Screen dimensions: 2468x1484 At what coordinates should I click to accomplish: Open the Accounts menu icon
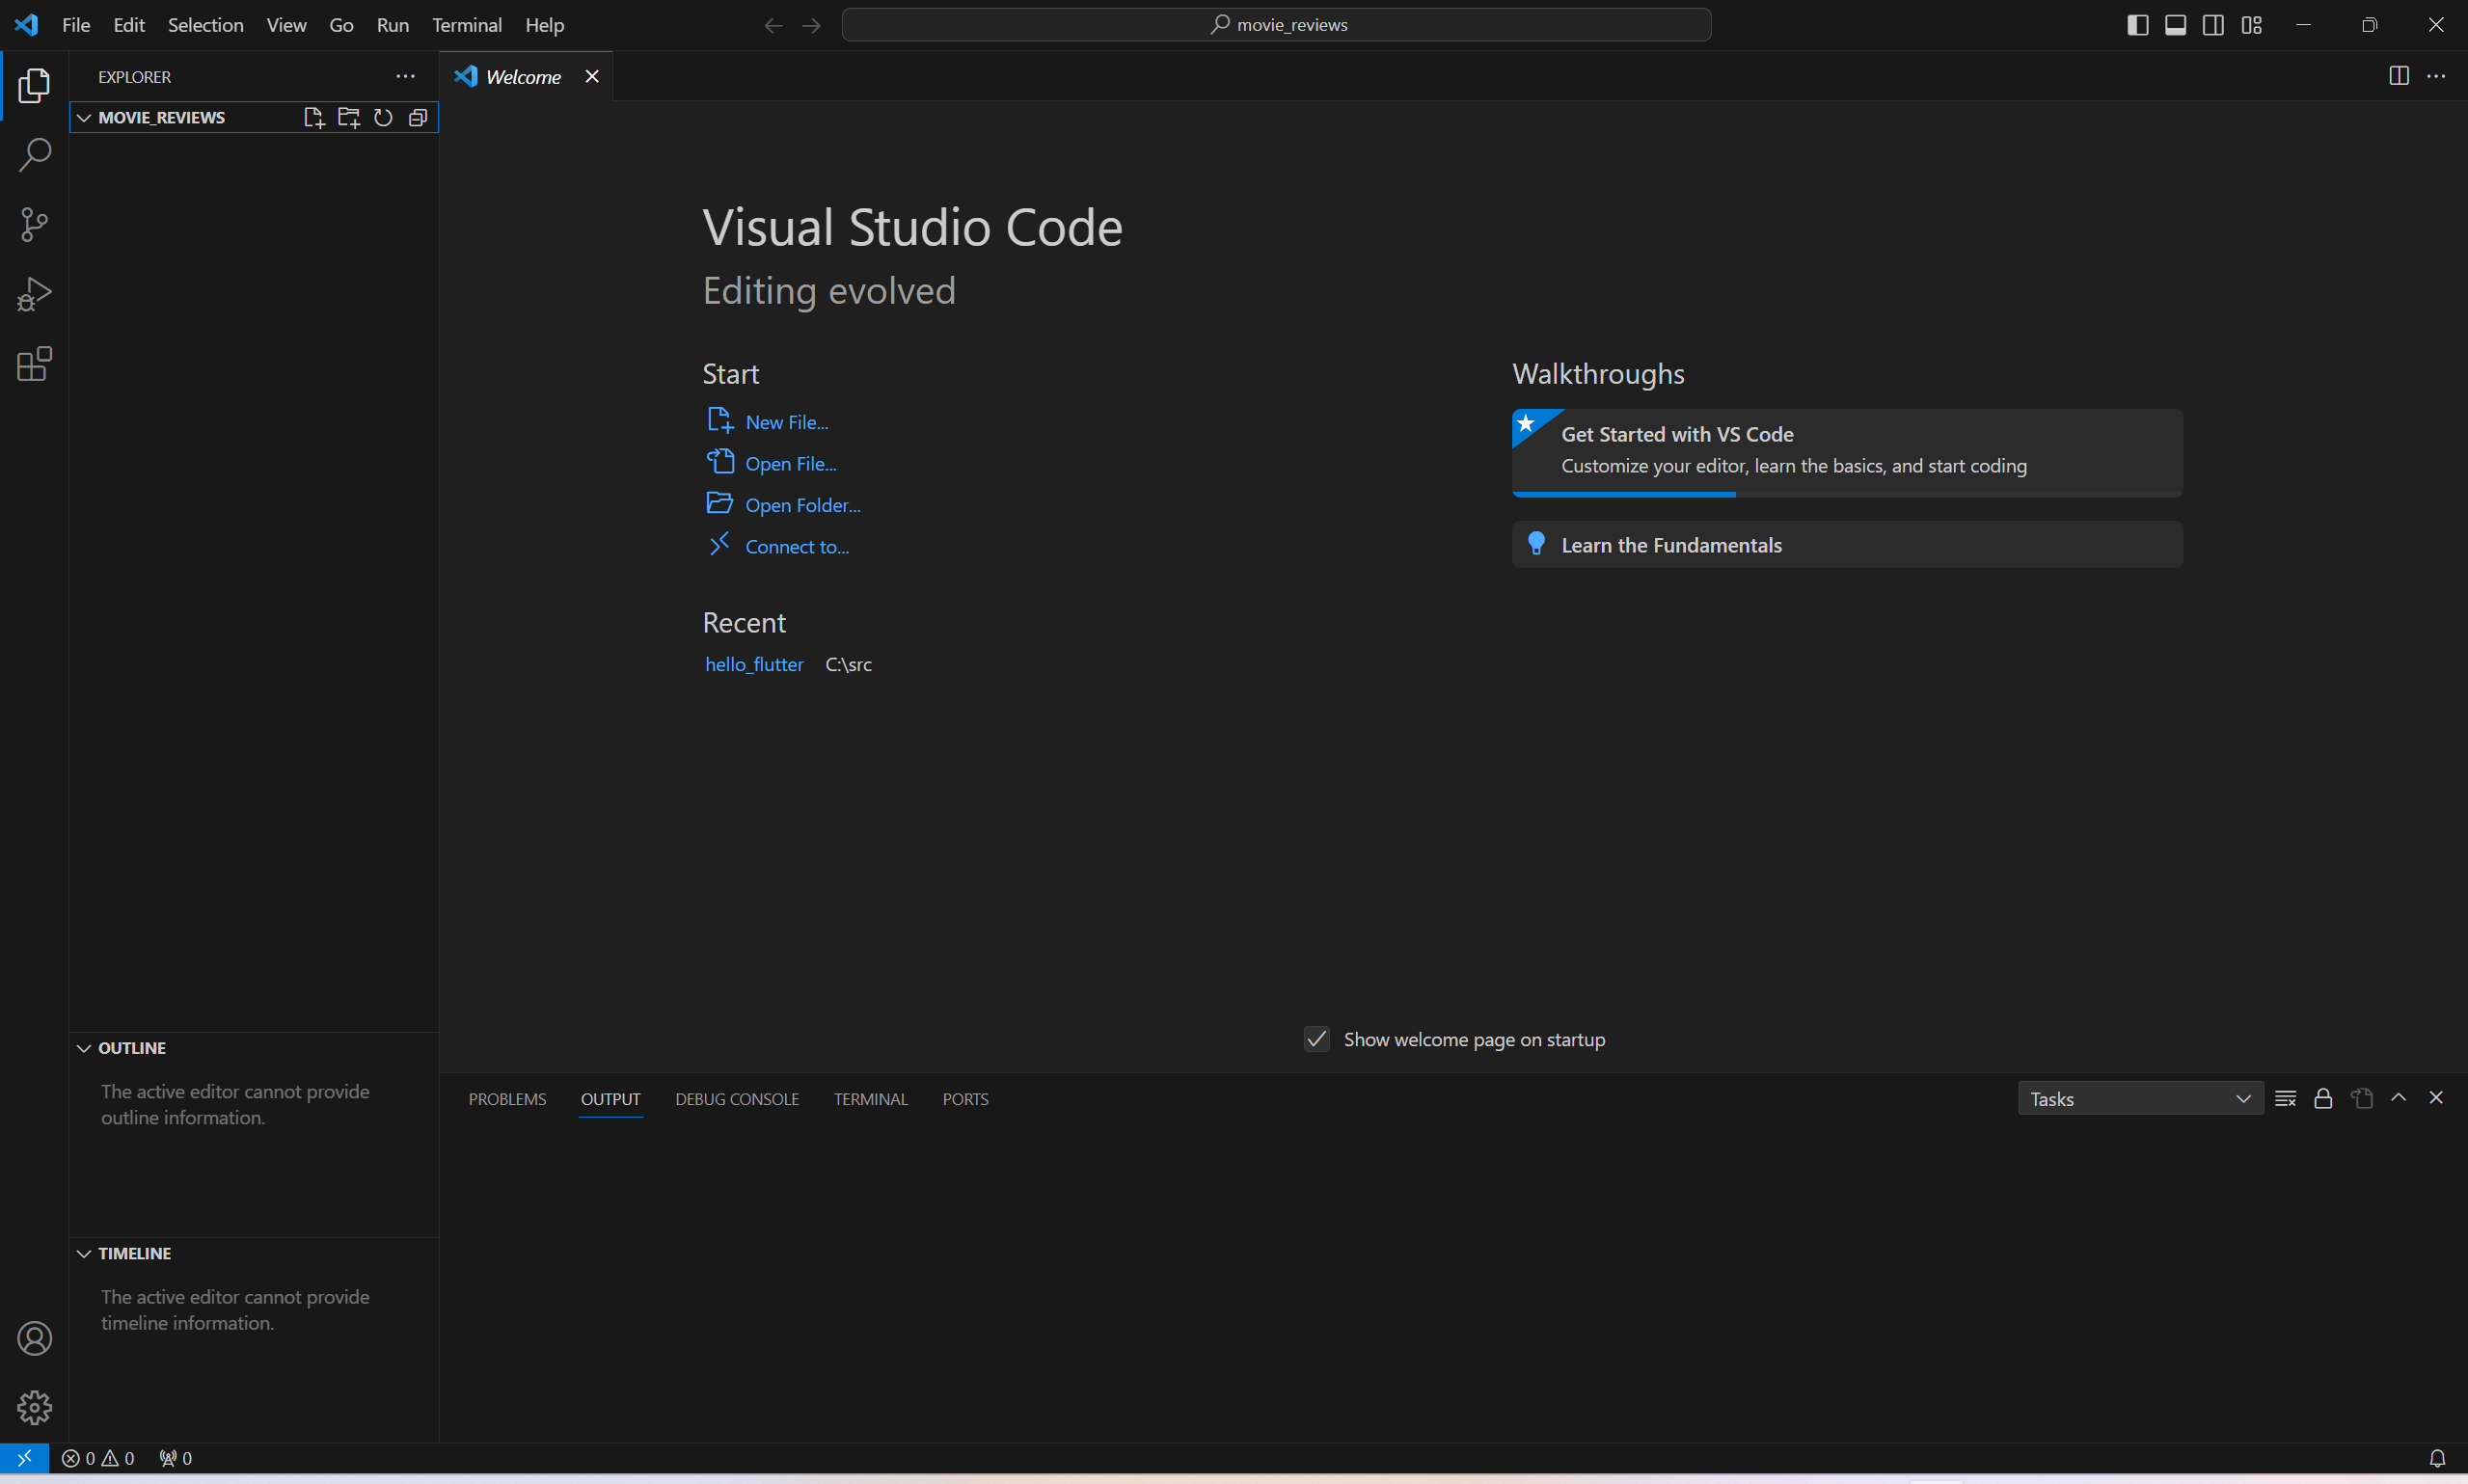click(x=34, y=1338)
